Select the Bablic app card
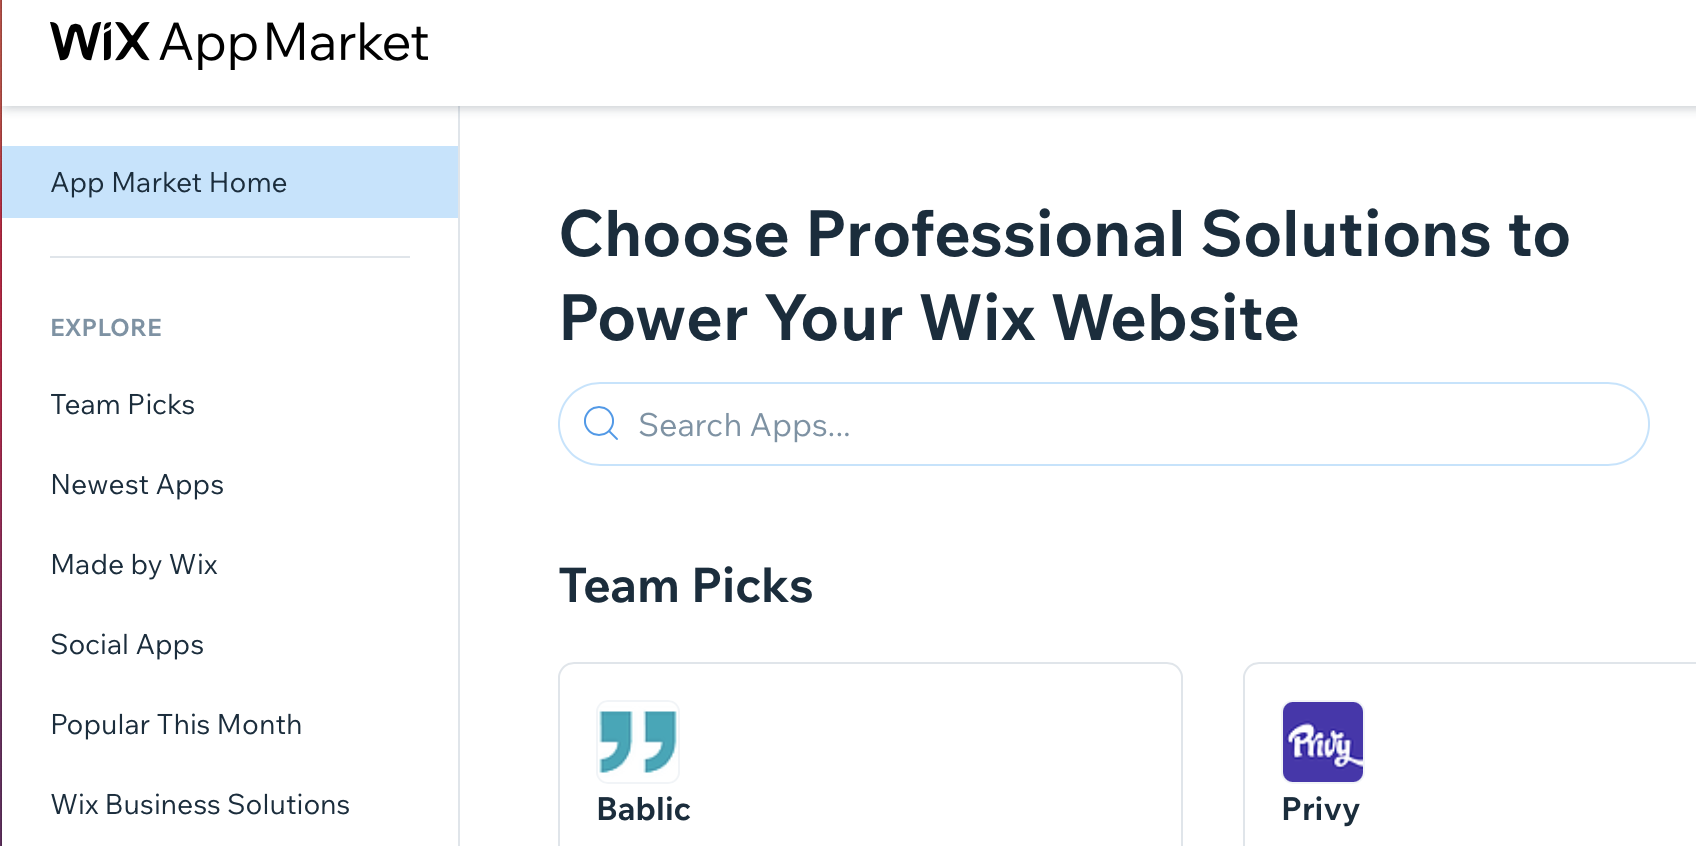Image resolution: width=1696 pixels, height=846 pixels. 870,755
